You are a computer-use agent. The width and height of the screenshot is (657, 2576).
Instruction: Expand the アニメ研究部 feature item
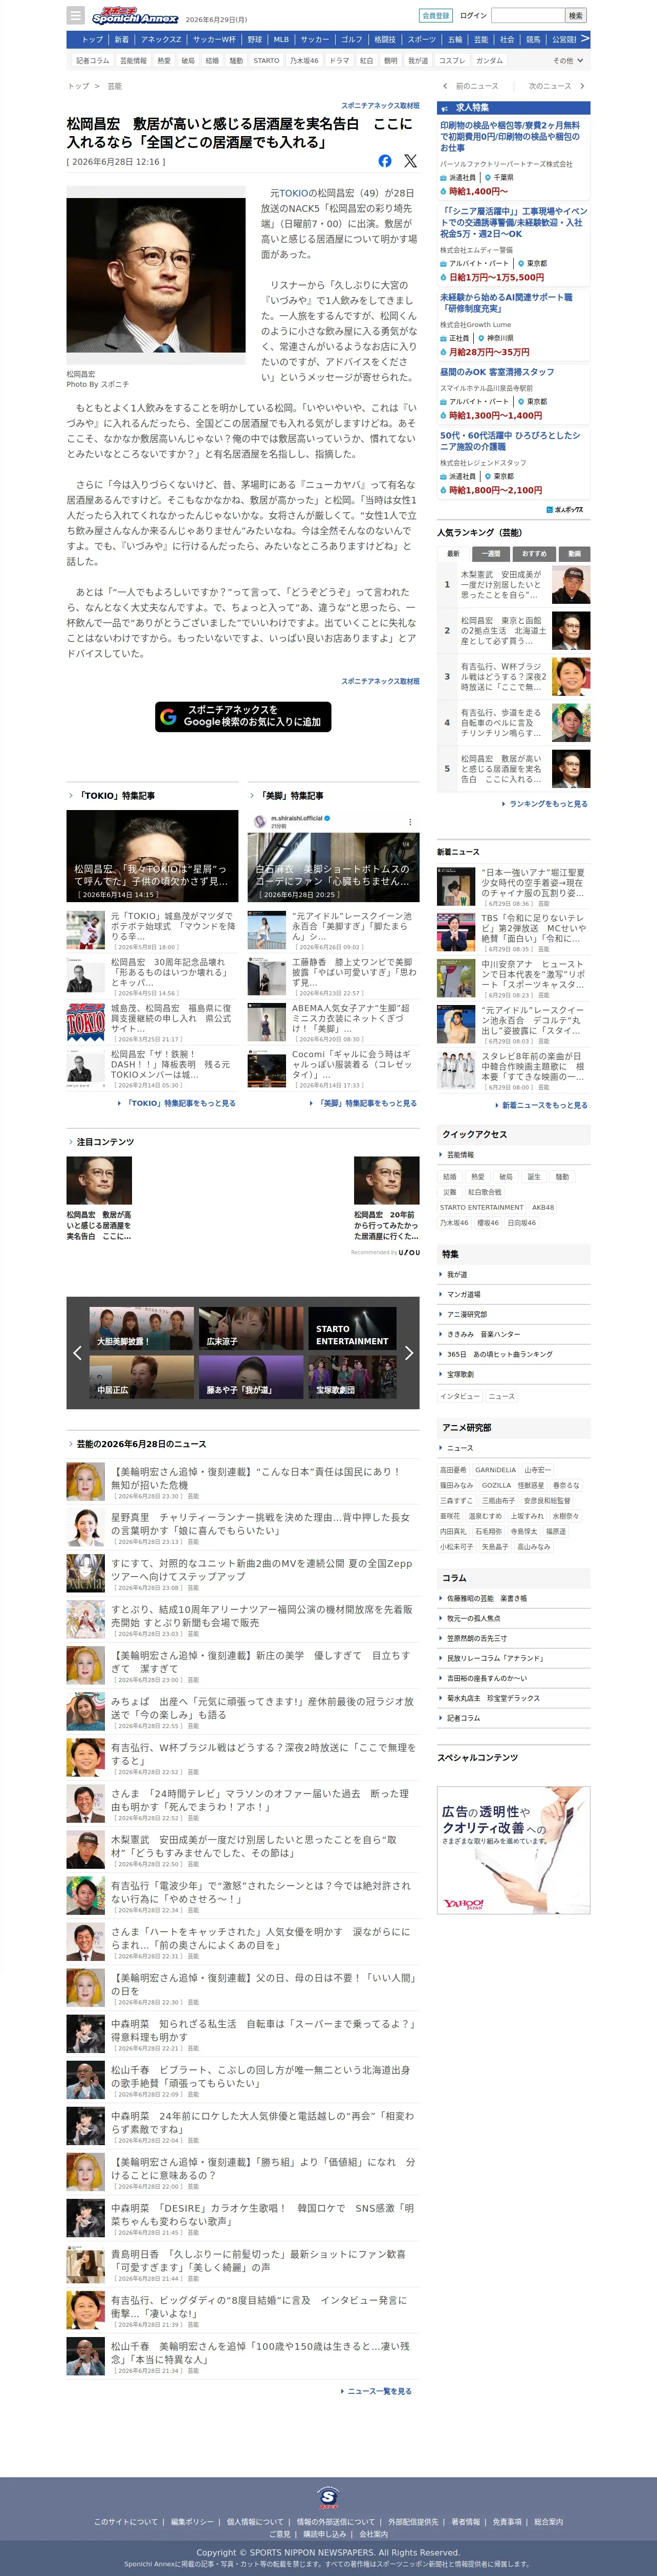click(x=513, y=1314)
